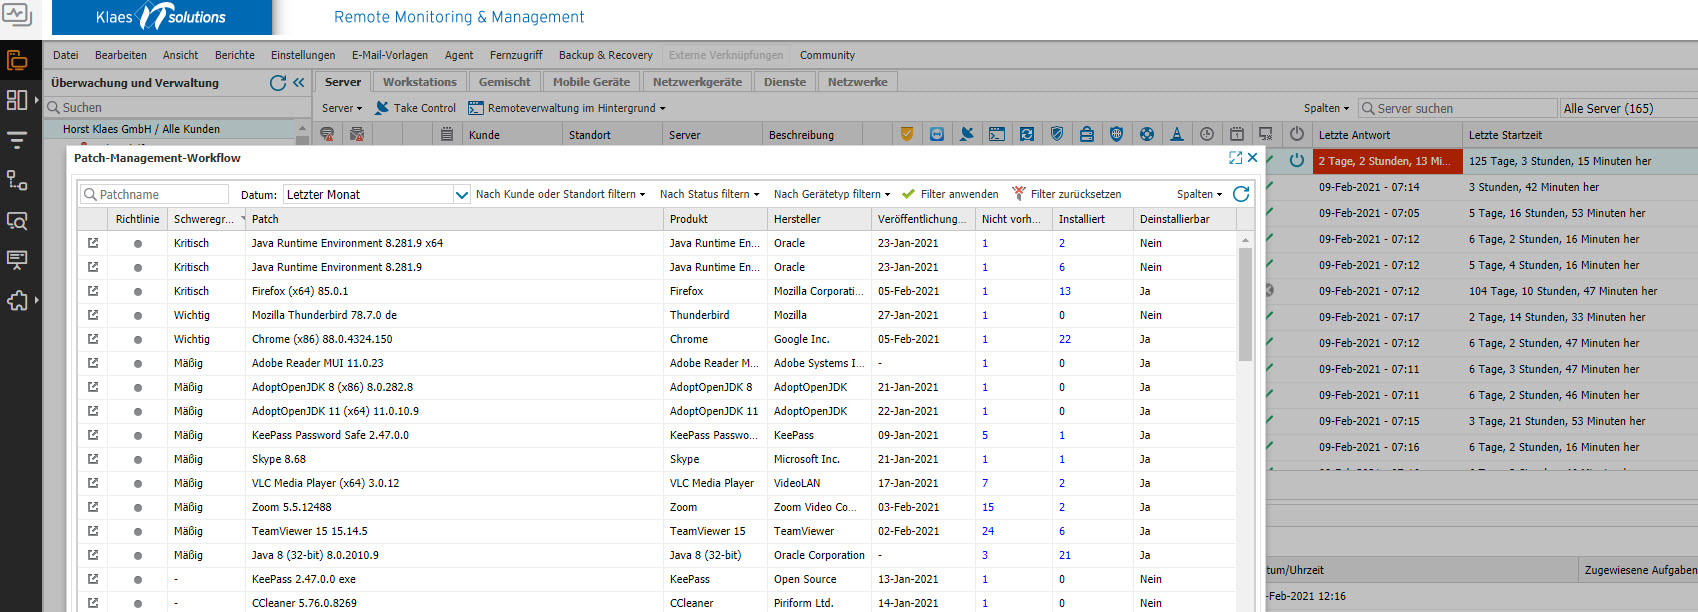Click the Filter anwenden button
Image resolution: width=1698 pixels, height=612 pixels.
tap(950, 194)
